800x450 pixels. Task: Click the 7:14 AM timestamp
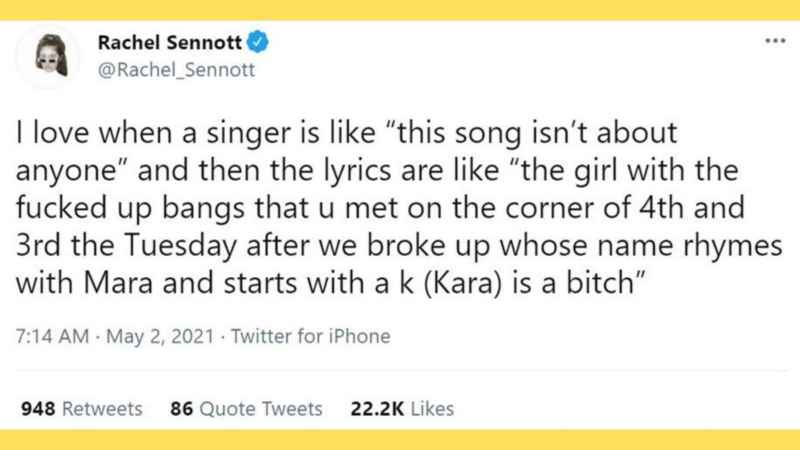tap(50, 336)
